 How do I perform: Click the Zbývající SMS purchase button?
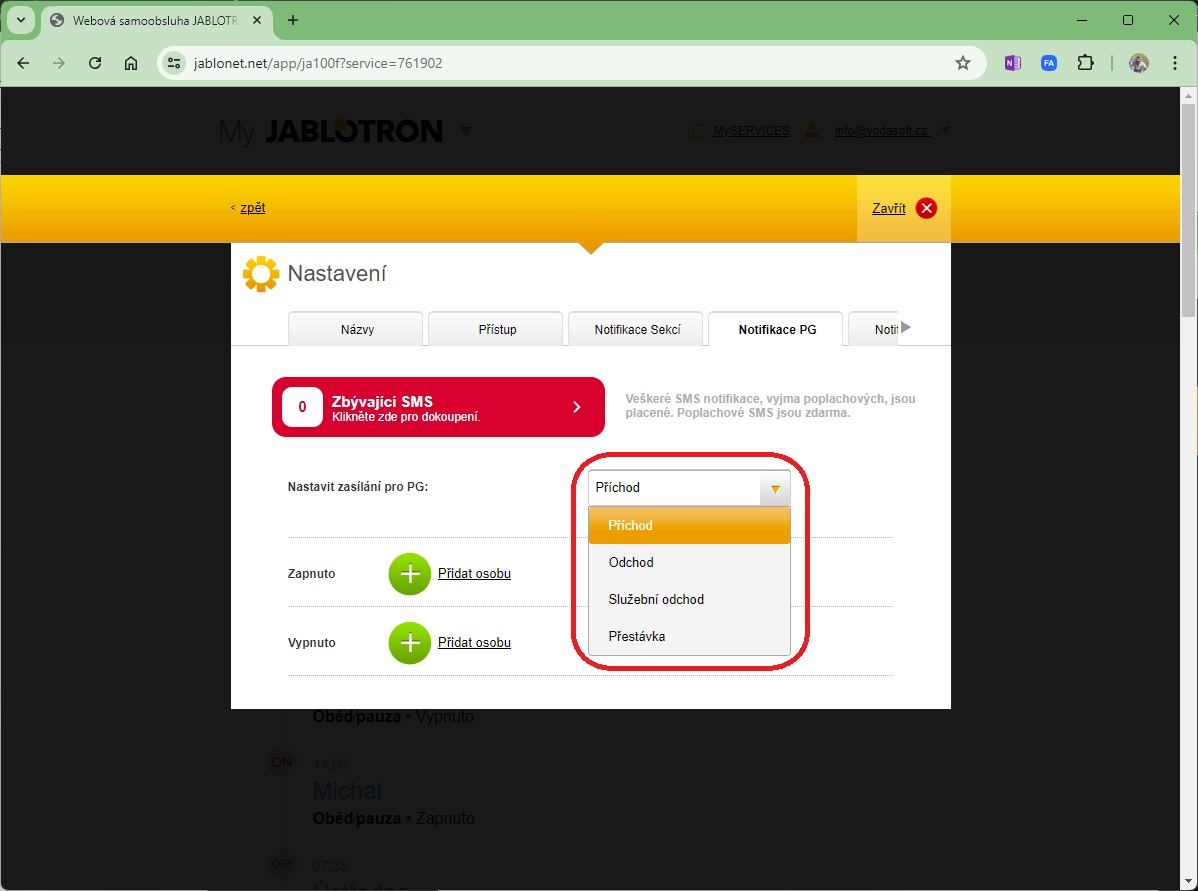click(x=438, y=407)
